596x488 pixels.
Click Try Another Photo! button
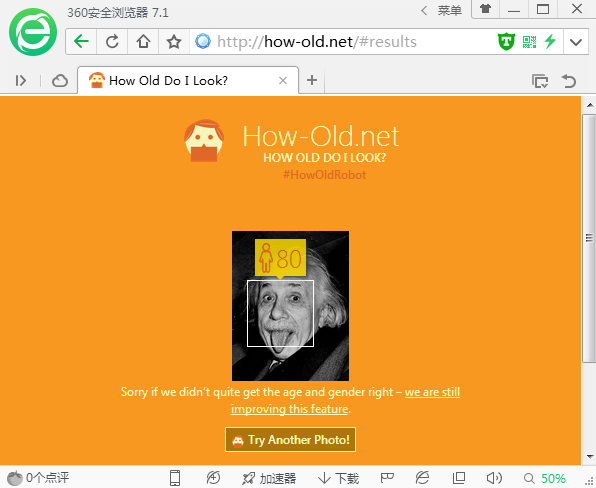290,440
